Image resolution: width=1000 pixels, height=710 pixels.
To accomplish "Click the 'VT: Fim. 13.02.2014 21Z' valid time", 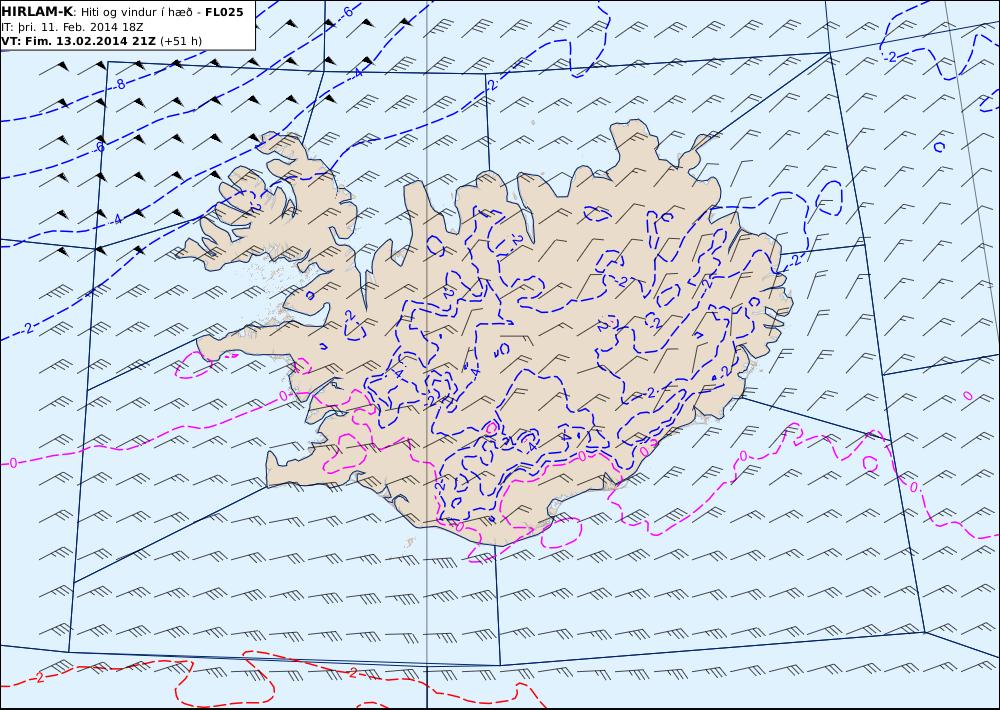I will tap(78, 41).
